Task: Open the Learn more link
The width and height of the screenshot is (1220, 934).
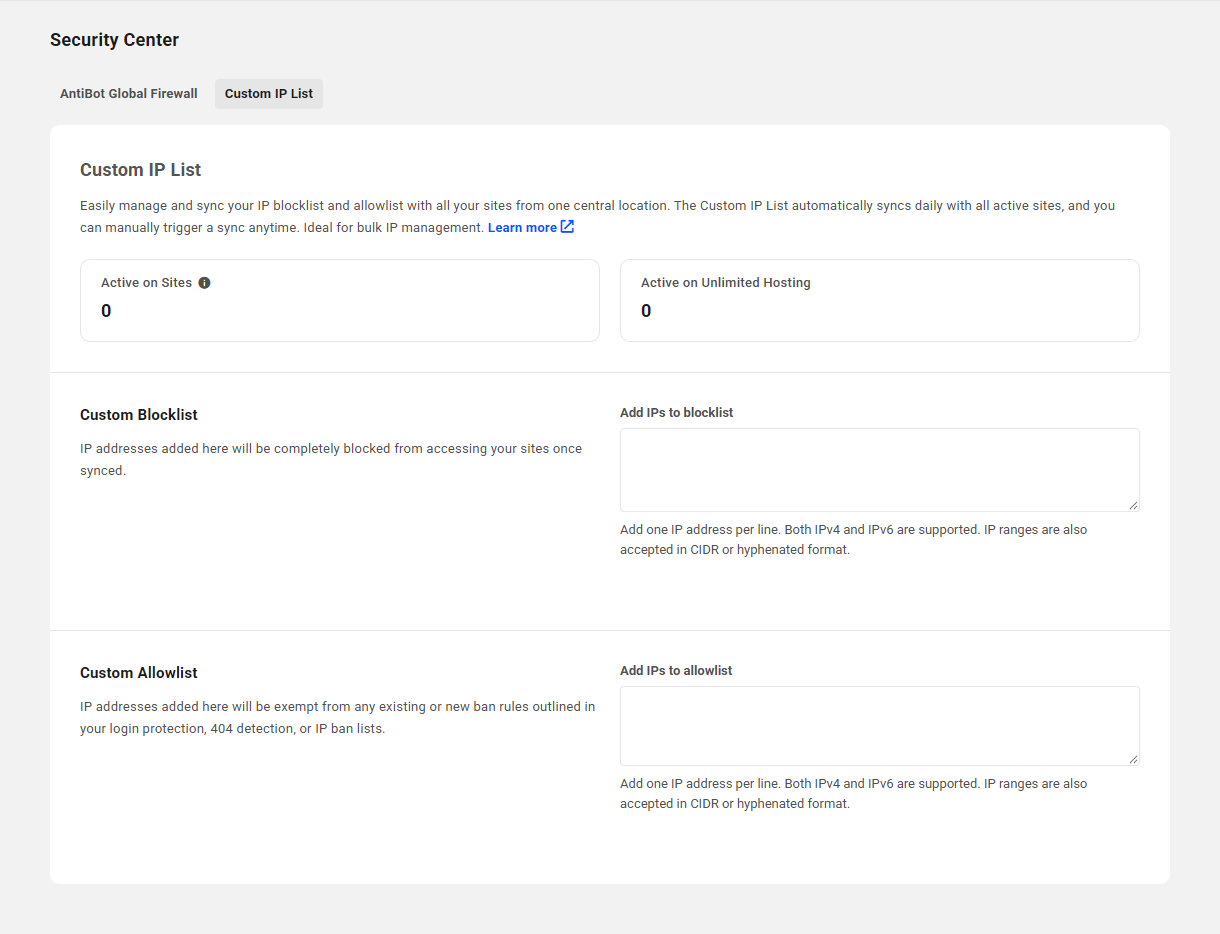Action: [522, 228]
